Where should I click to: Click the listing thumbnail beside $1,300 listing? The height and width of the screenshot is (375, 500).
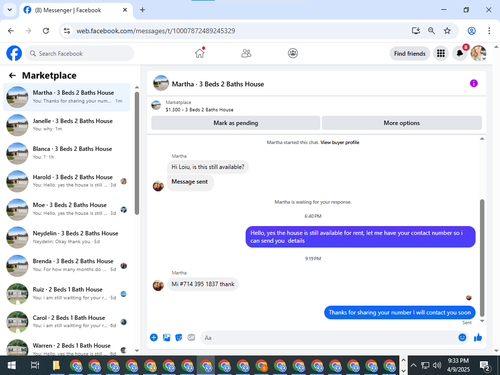coord(156,105)
